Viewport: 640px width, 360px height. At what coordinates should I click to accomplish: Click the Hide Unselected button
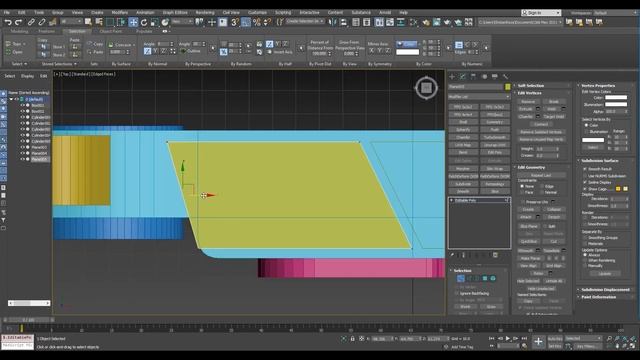pos(541,289)
